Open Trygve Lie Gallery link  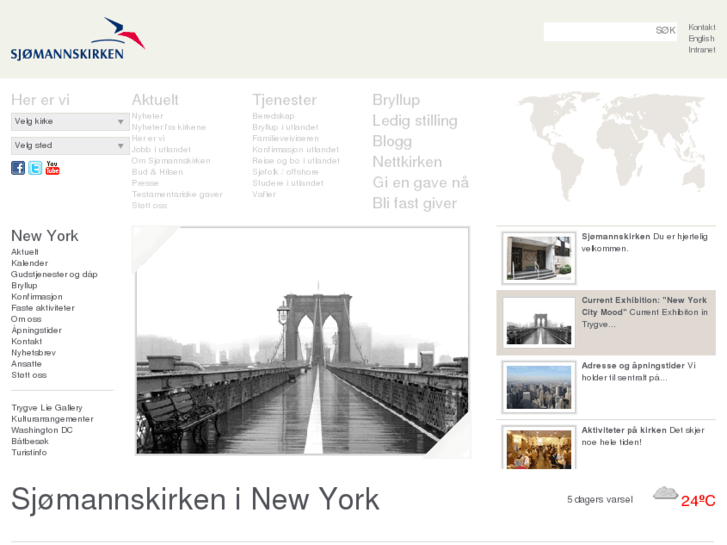pos(47,408)
